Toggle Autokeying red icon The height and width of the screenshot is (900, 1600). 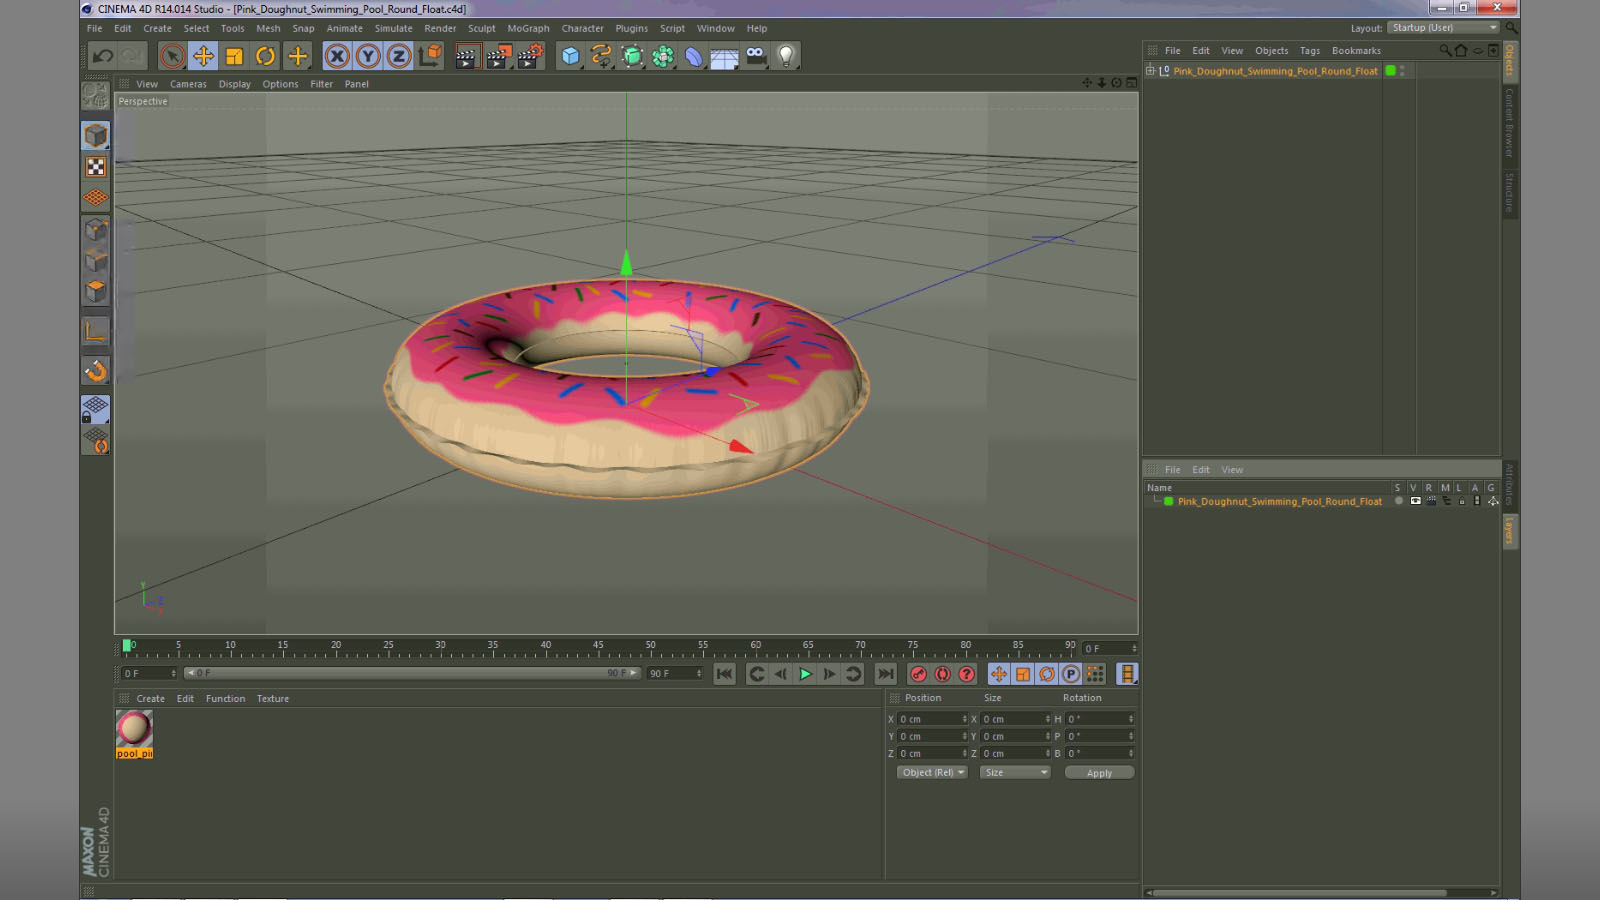pyautogui.click(x=942, y=674)
